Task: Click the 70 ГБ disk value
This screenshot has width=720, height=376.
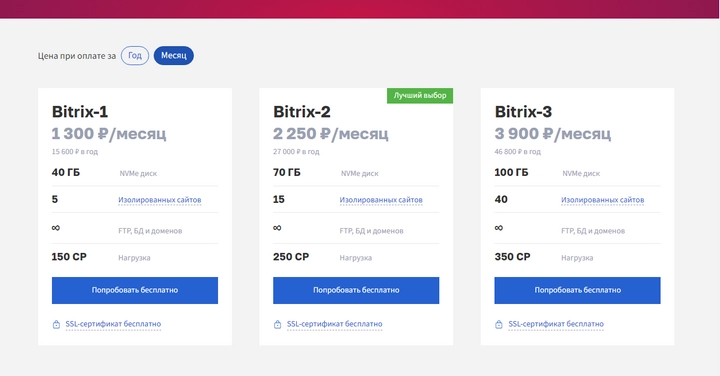Action: [x=287, y=173]
